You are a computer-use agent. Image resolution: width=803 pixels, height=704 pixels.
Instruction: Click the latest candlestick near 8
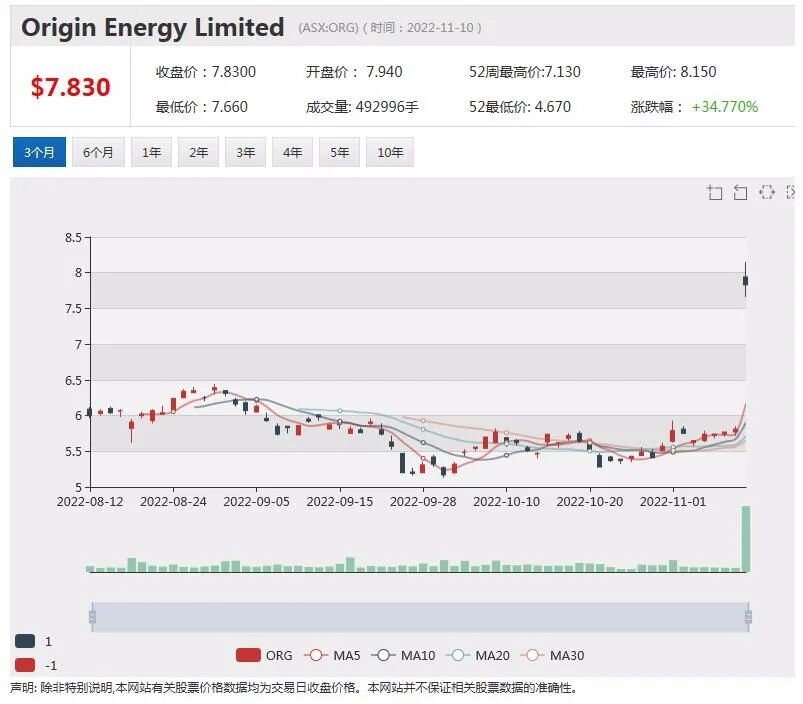tap(746, 281)
